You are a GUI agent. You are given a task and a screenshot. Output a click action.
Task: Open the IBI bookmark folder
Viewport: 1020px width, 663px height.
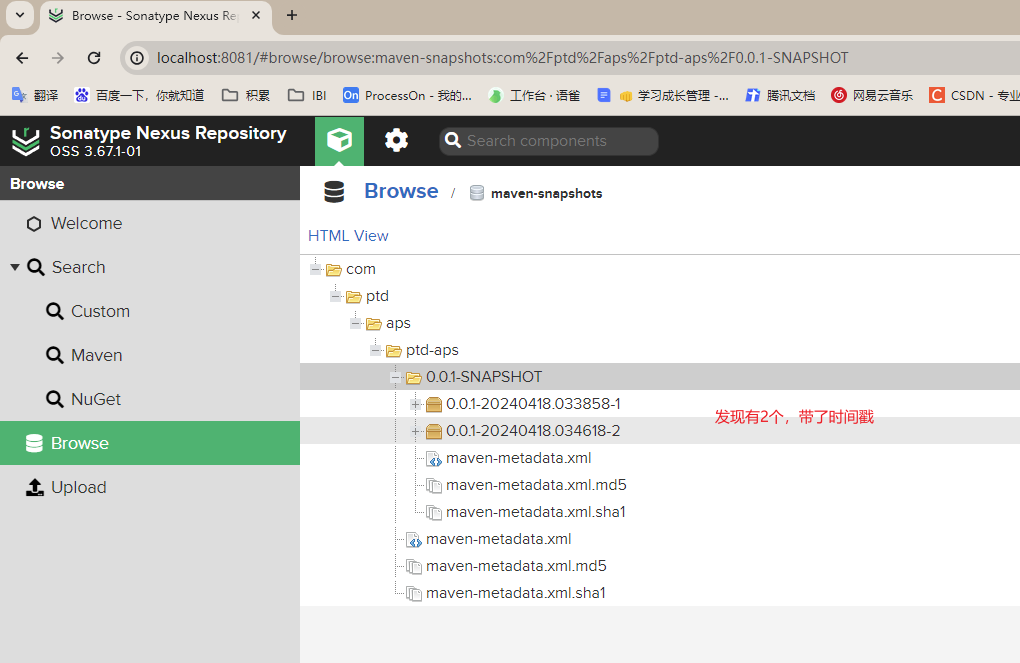click(x=307, y=96)
